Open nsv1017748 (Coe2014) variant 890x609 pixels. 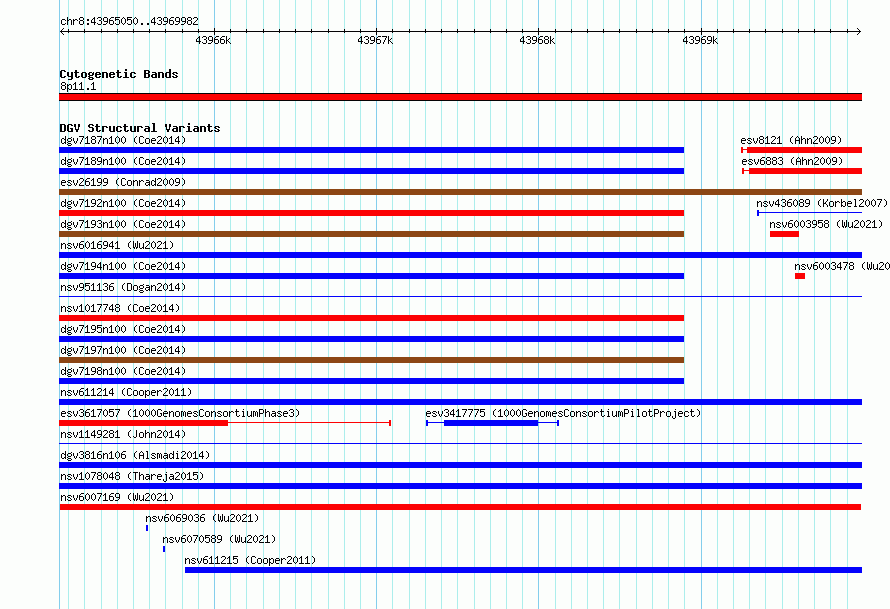(120, 308)
